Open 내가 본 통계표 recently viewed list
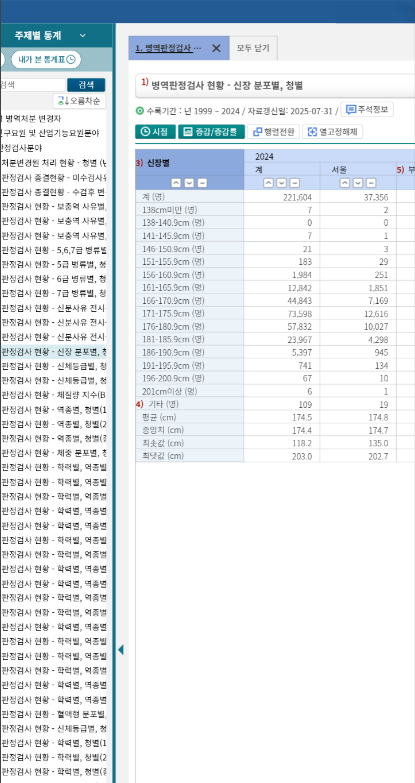415x783 pixels. 46,59
